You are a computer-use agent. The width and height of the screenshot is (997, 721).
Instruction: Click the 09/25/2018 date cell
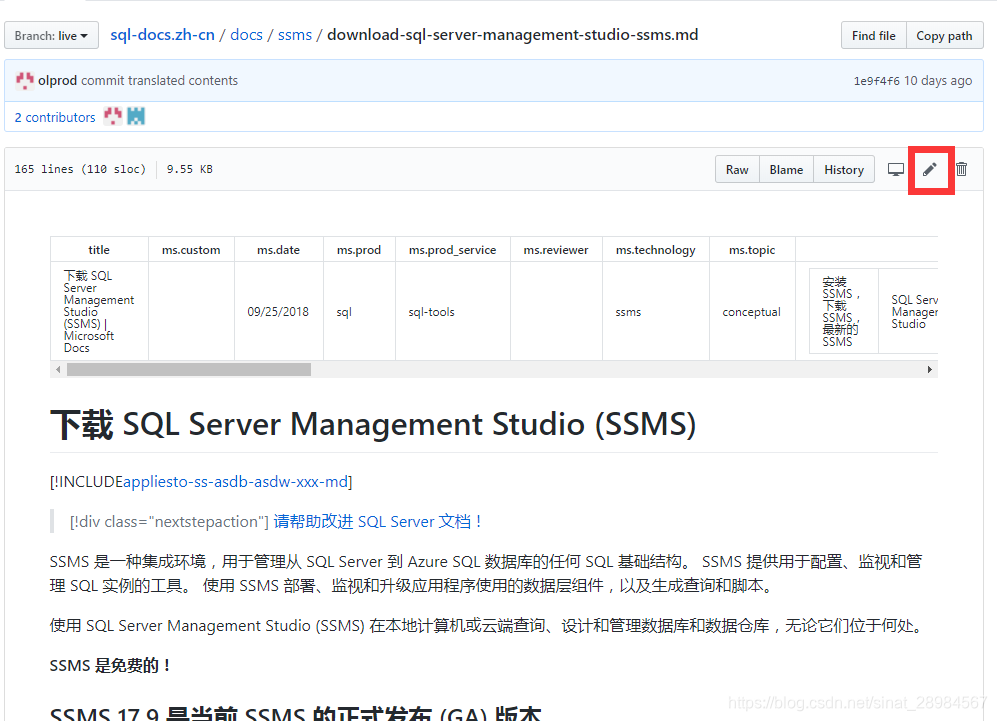[x=278, y=312]
